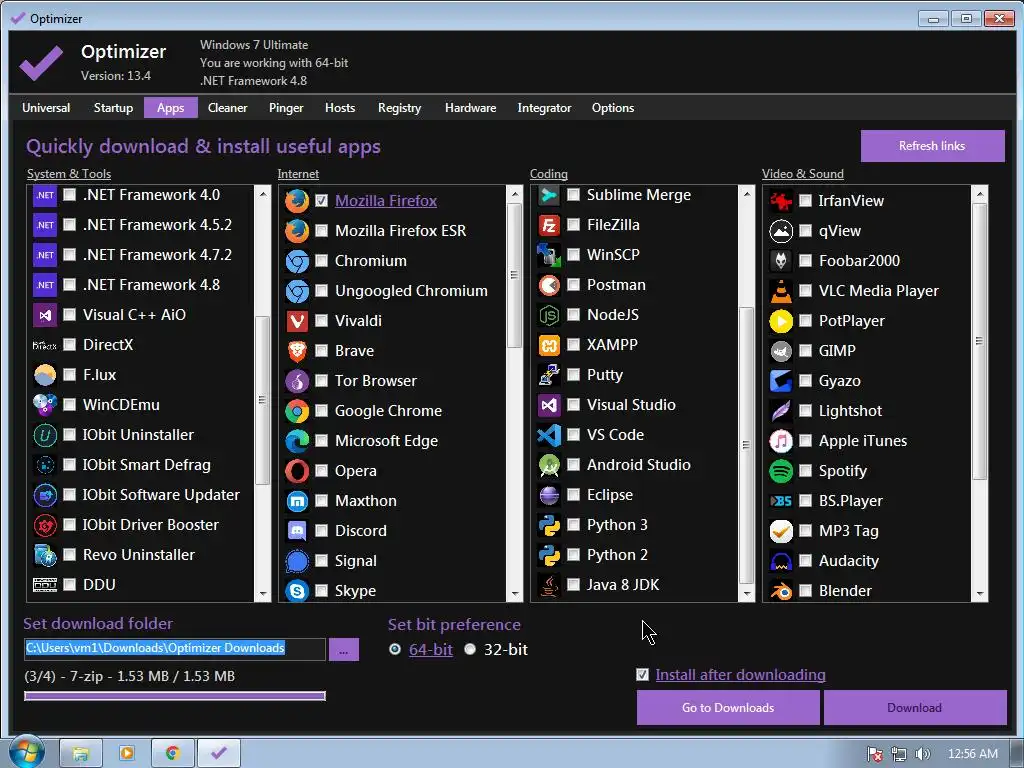The image size is (1024, 768).
Task: Switch to the Pinger tab
Action: coord(286,108)
